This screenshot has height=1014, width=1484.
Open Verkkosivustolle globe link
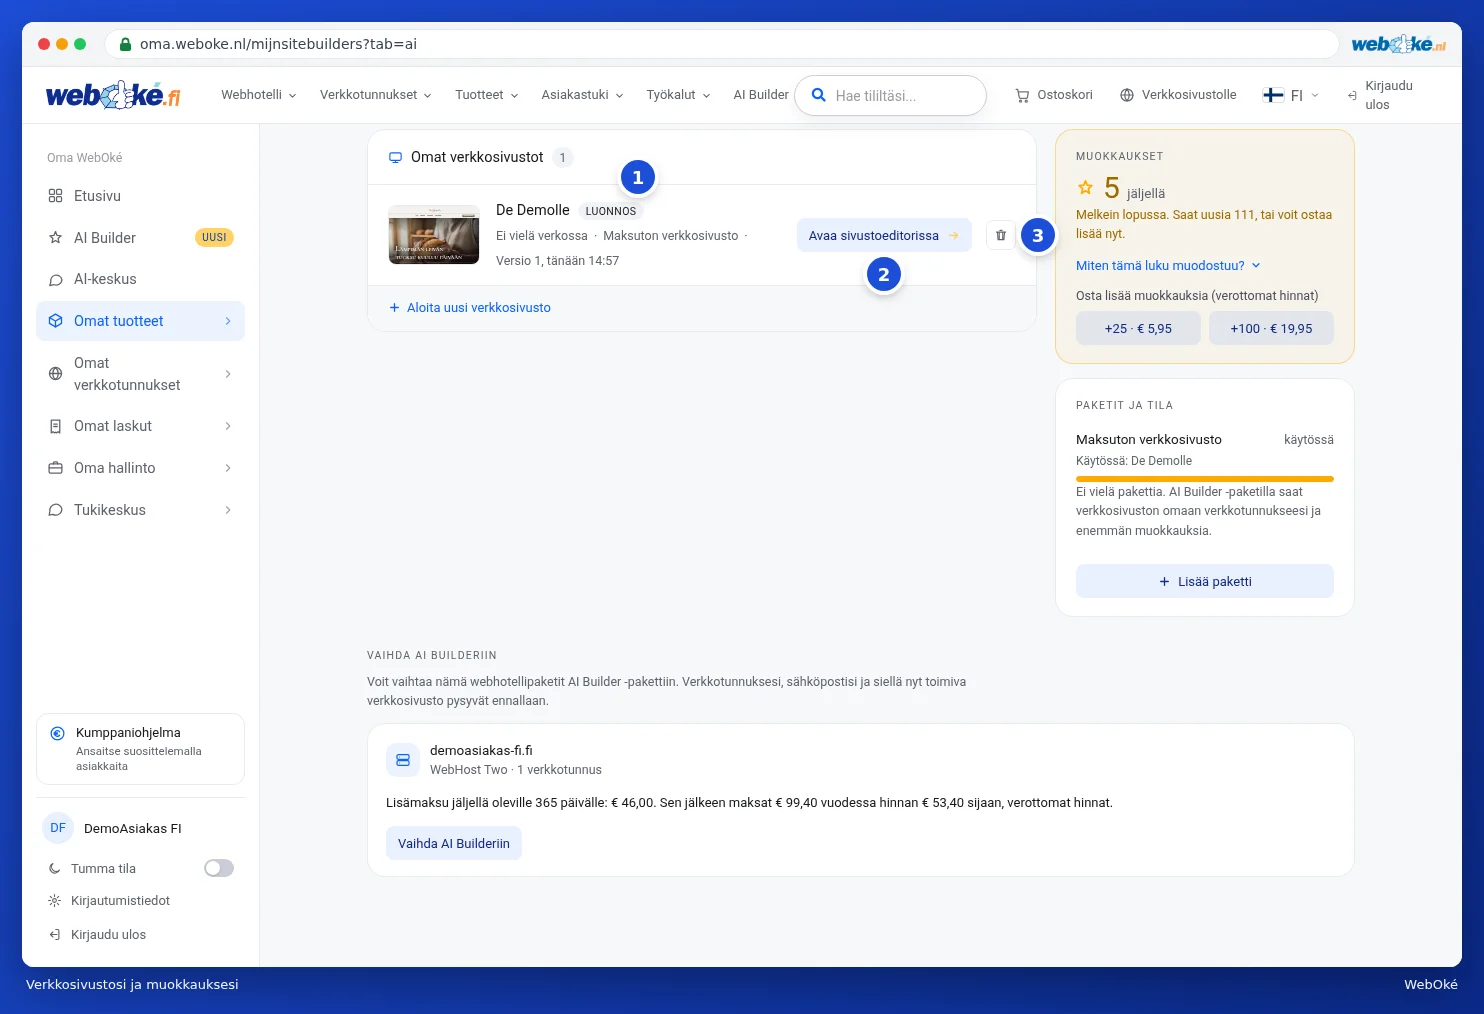1178,95
